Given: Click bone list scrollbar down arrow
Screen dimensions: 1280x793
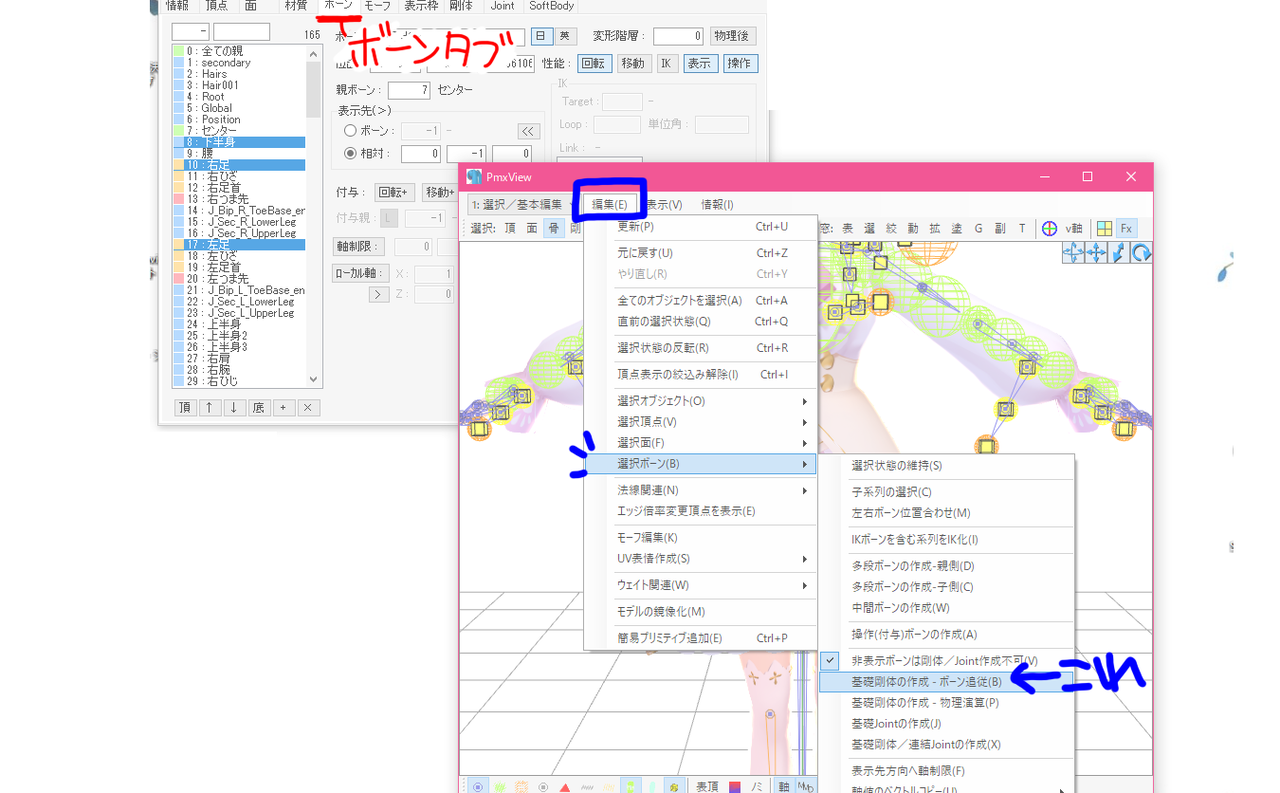Looking at the screenshot, I should pyautogui.click(x=314, y=380).
